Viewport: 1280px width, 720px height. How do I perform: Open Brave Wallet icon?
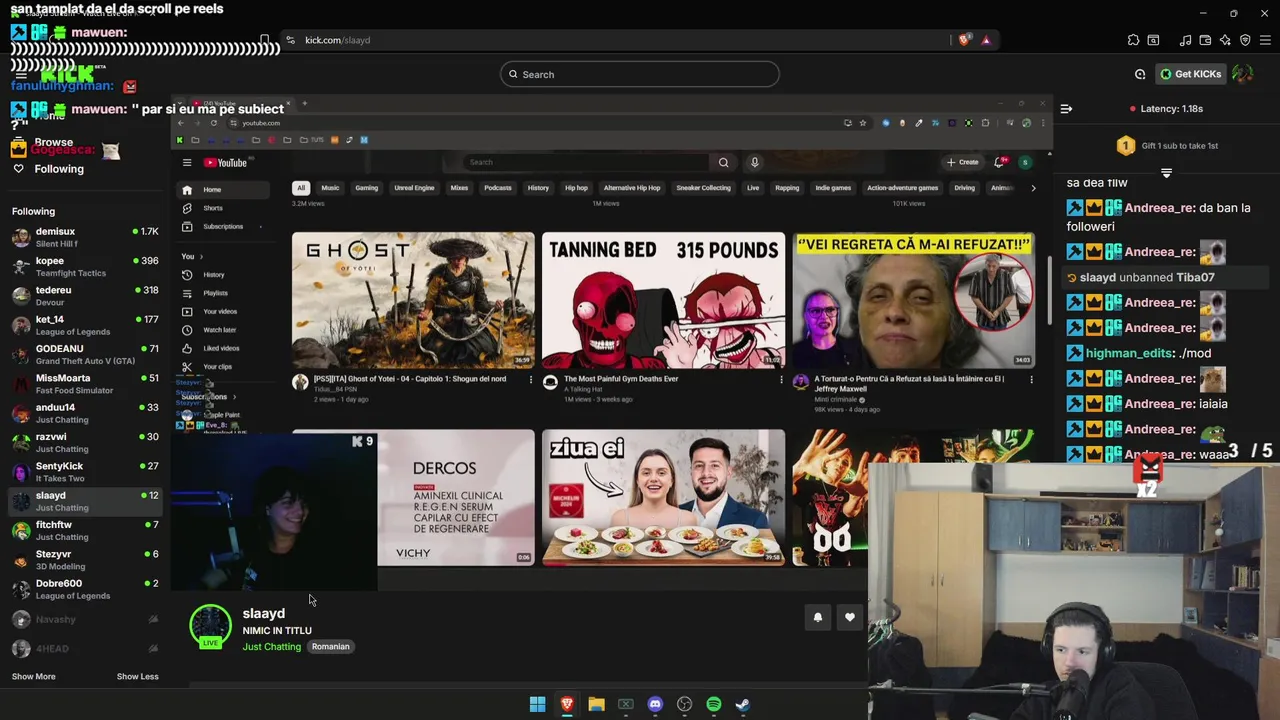click(x=1205, y=40)
